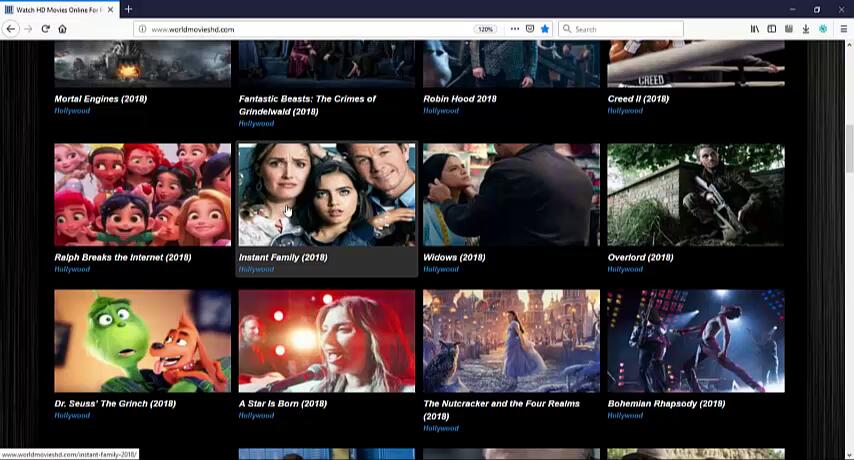The image size is (854, 460).
Task: Click the page vertical scrollbar
Action: click(x=849, y=250)
